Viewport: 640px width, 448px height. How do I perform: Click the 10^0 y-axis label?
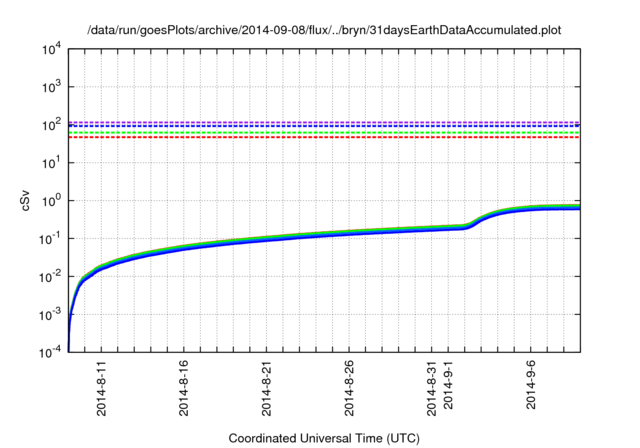coord(51,200)
